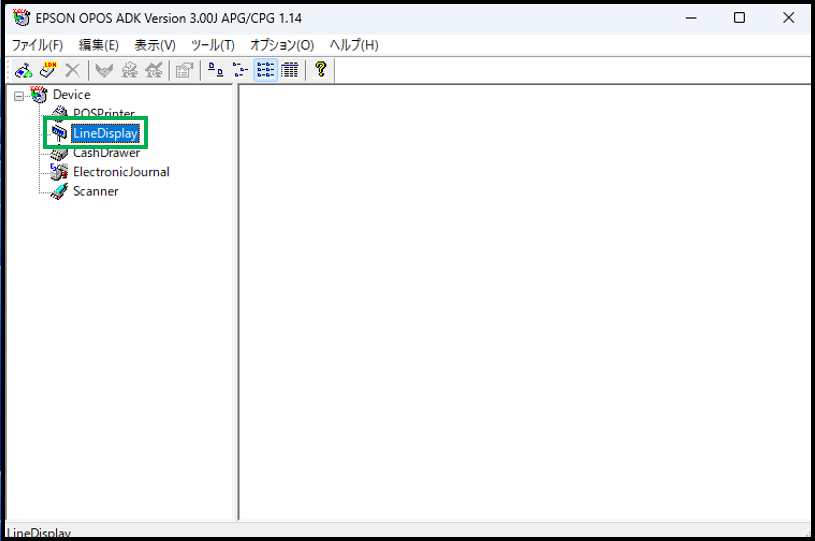Open the ツール(T) menu
This screenshot has height=541, width=815.
tap(212, 45)
